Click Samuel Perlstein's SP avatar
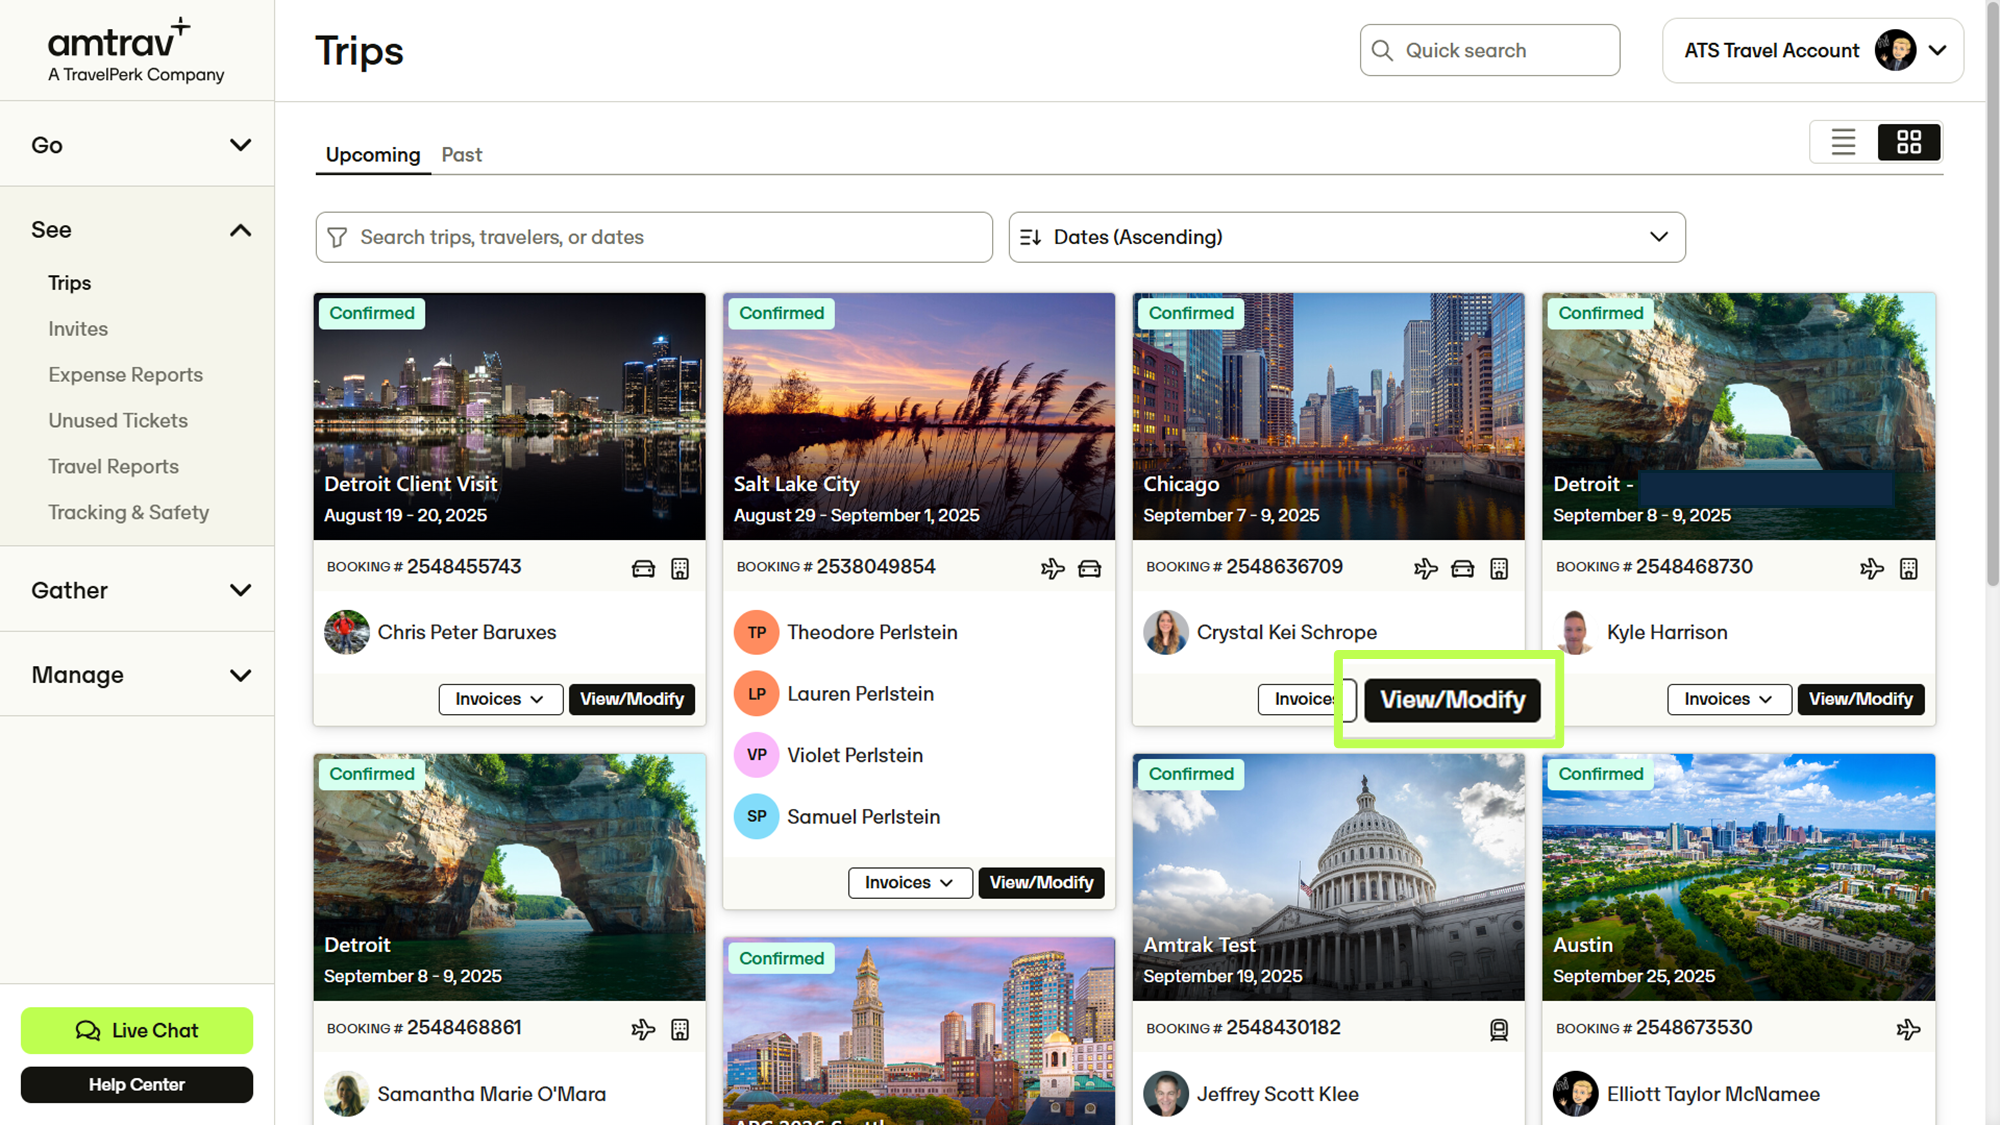The image size is (2000, 1125). [x=756, y=817]
